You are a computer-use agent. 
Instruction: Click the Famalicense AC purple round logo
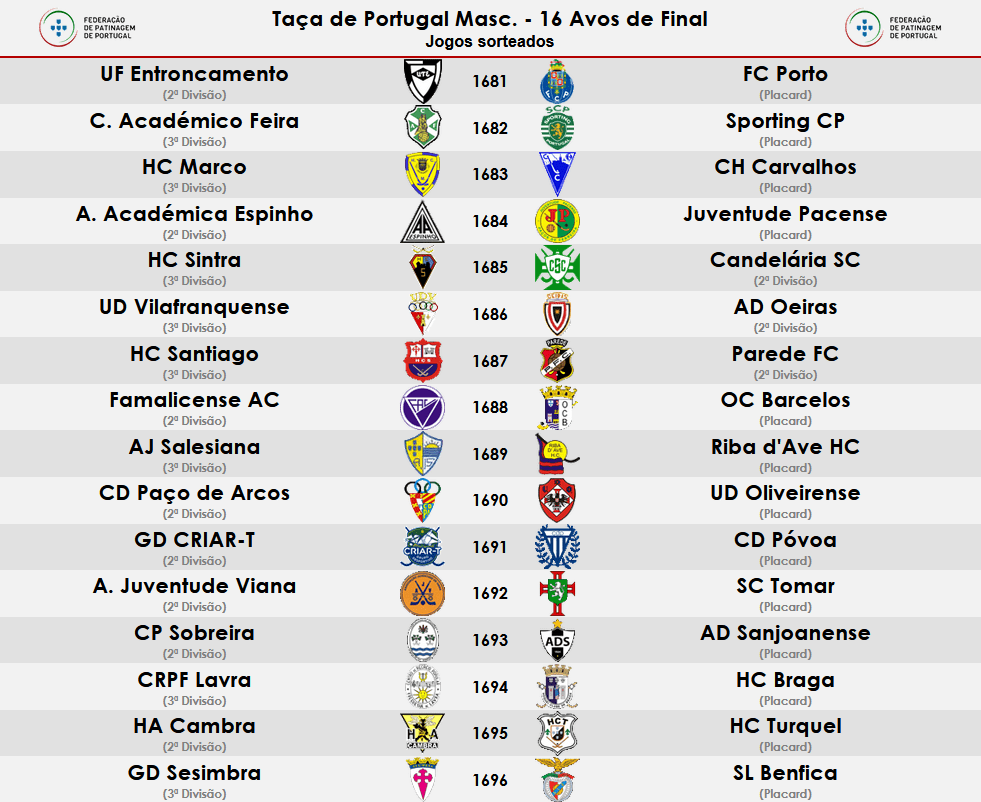pyautogui.click(x=422, y=408)
